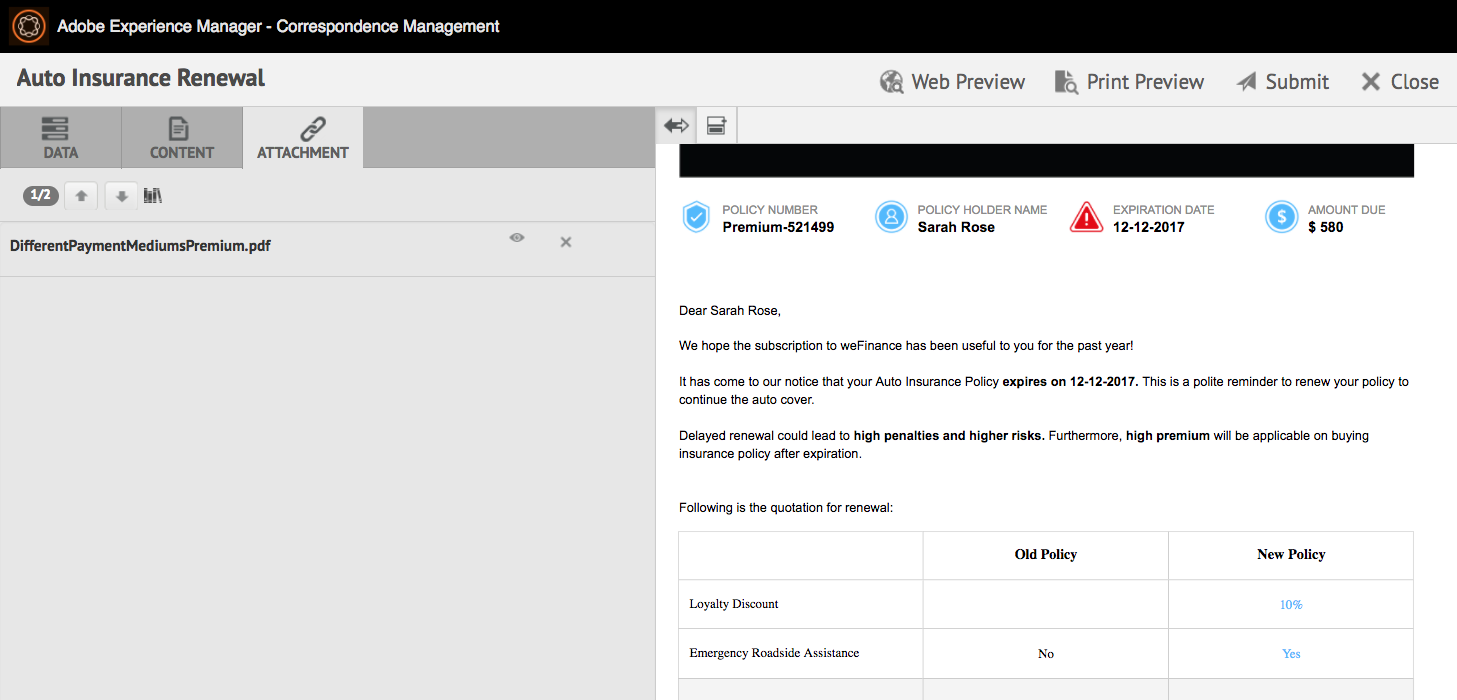Image resolution: width=1457 pixels, height=700 pixels.
Task: Click the icon next to double-arrow
Action: [716, 125]
